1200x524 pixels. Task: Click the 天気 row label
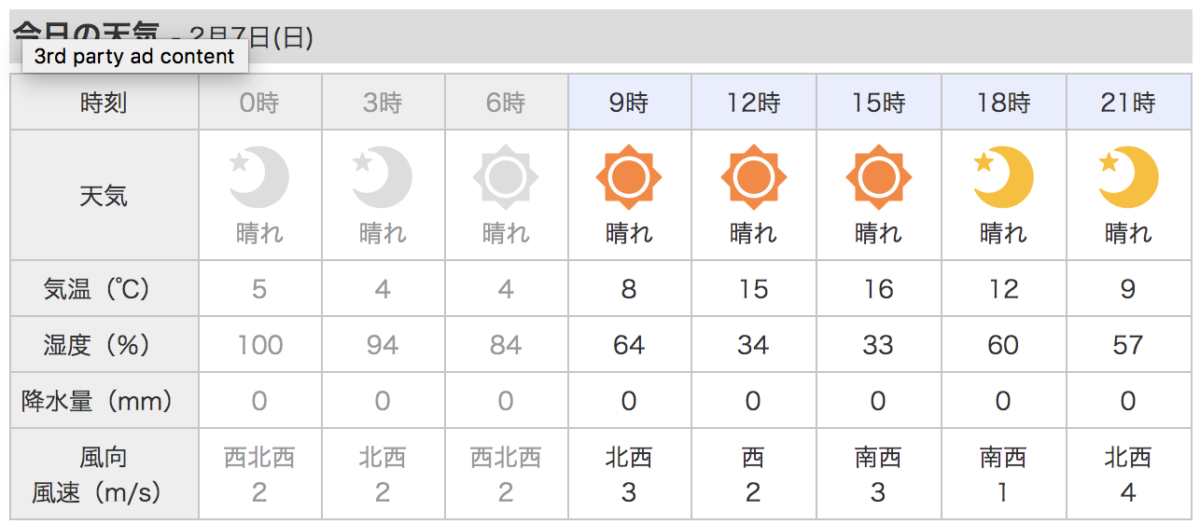point(104,195)
